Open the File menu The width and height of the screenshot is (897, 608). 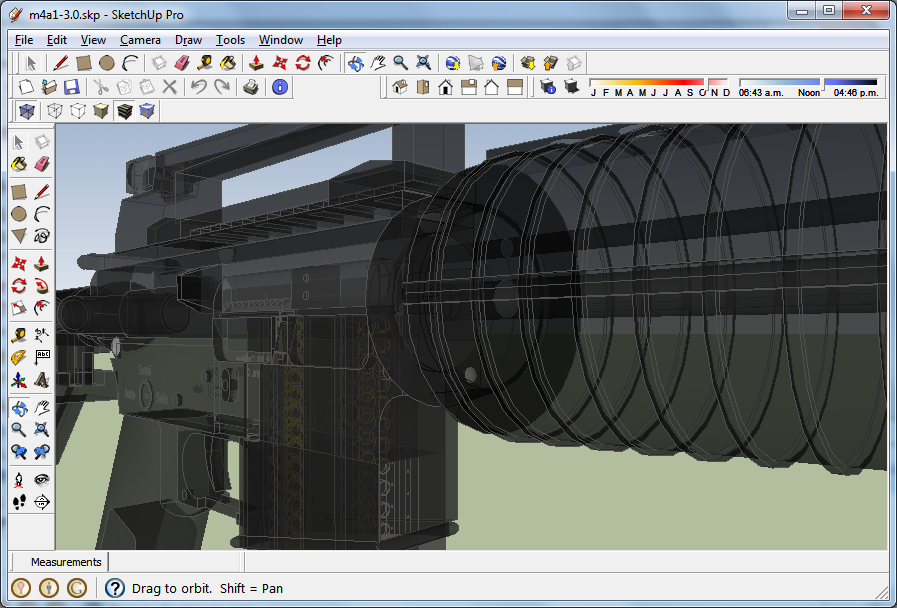[23, 40]
